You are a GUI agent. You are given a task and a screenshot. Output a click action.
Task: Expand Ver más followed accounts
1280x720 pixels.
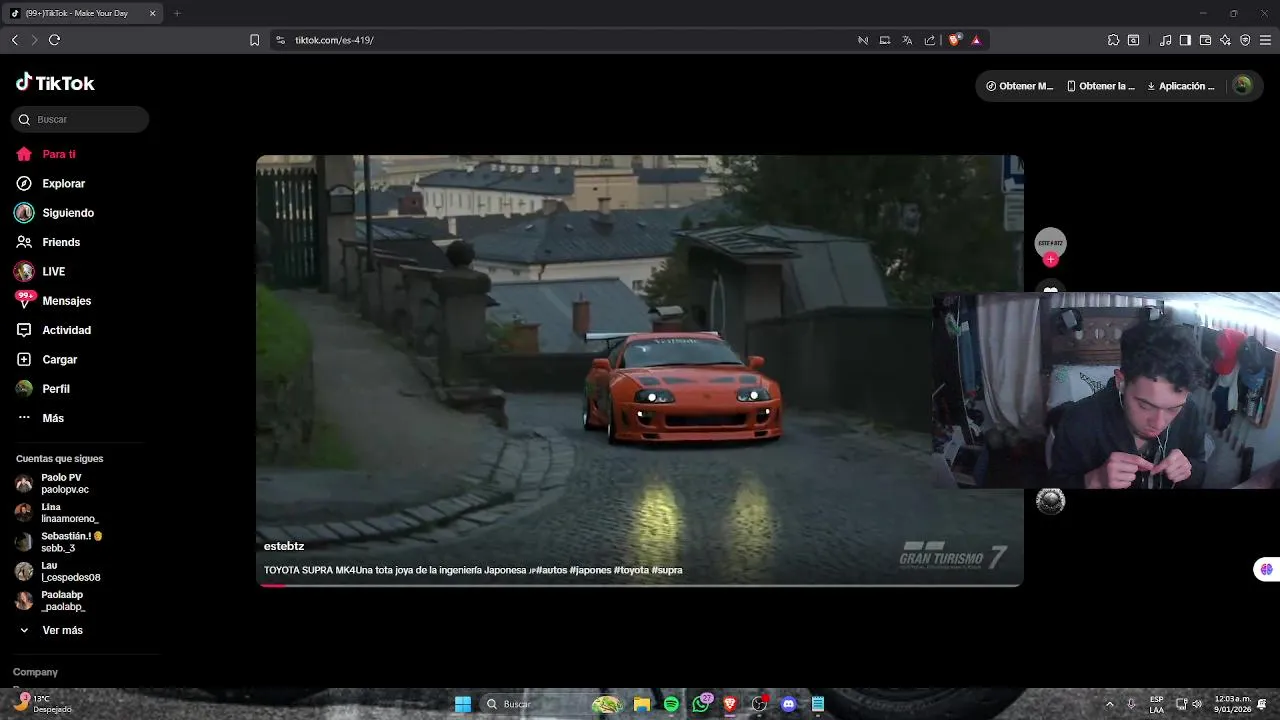tap(51, 630)
